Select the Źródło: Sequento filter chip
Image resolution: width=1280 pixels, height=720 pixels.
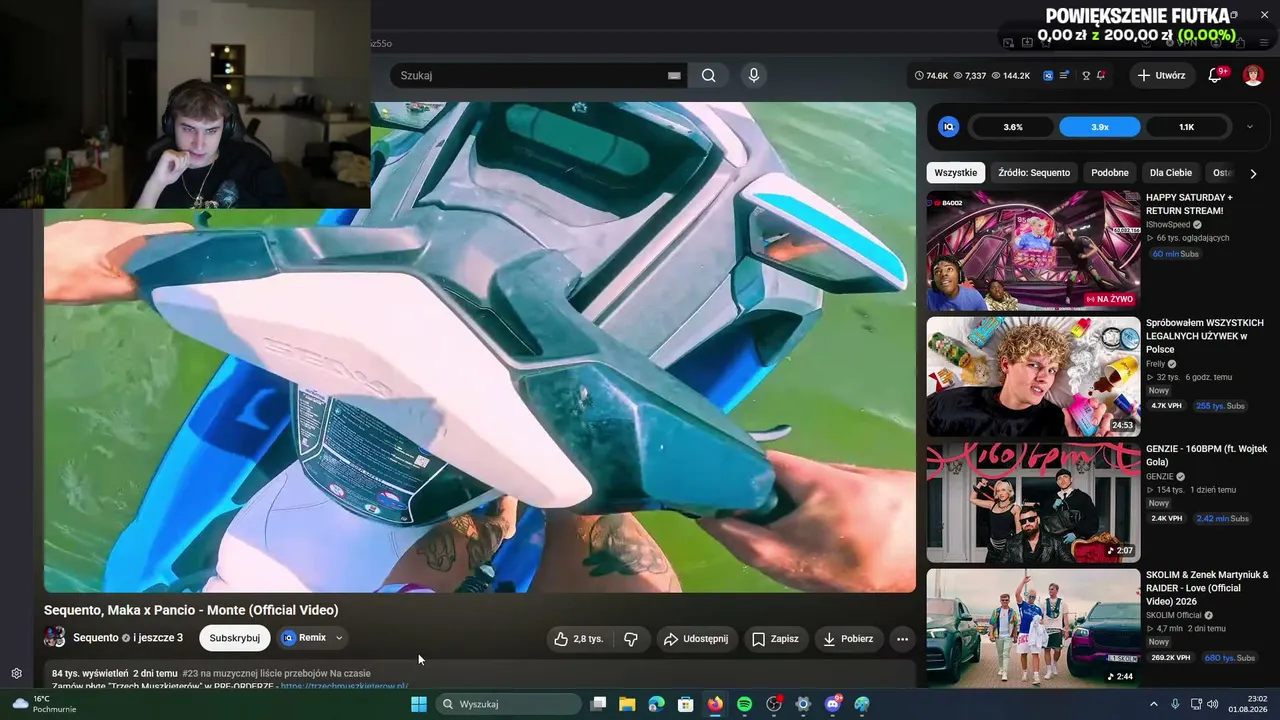click(x=1034, y=173)
